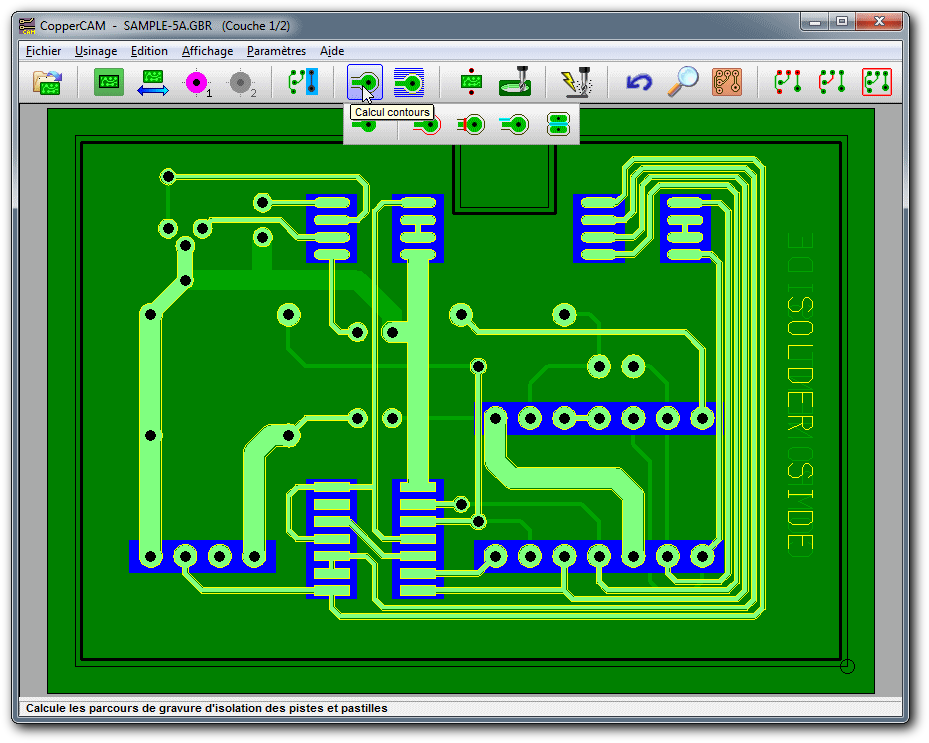This screenshot has width=929, height=743.
Task: Select the grey reference pad 2 icon
Action: click(x=242, y=83)
